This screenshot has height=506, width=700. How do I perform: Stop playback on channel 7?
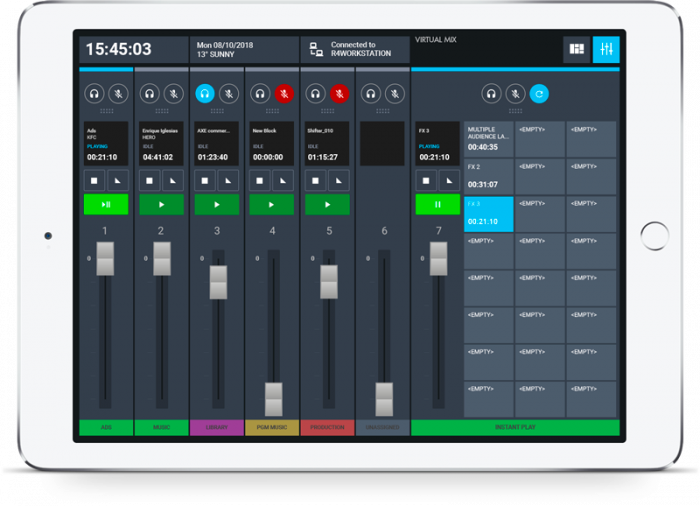click(x=426, y=180)
